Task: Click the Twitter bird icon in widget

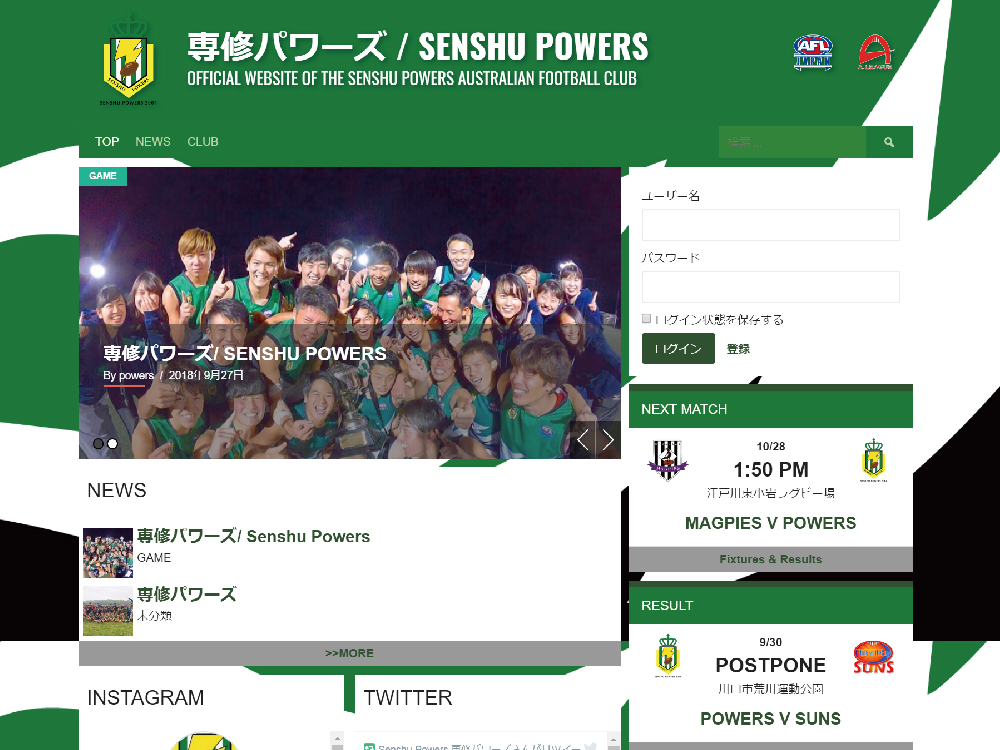Action: (x=591, y=746)
